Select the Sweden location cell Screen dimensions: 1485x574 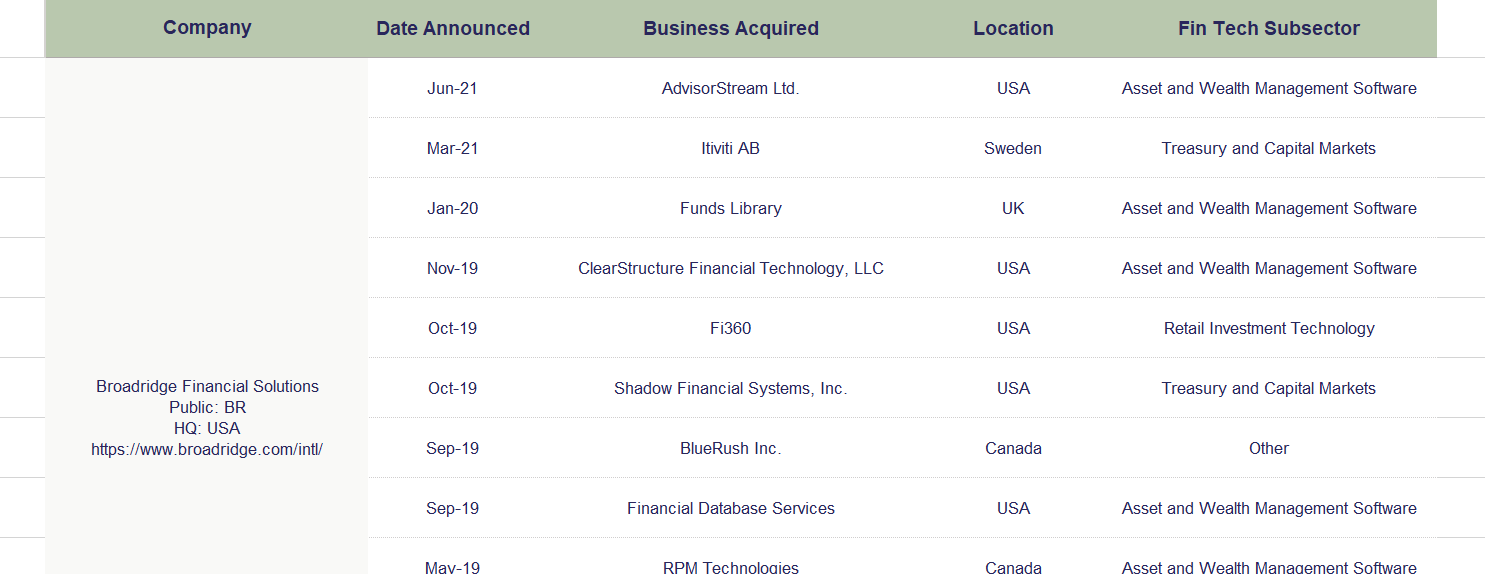pyautogui.click(x=1013, y=148)
